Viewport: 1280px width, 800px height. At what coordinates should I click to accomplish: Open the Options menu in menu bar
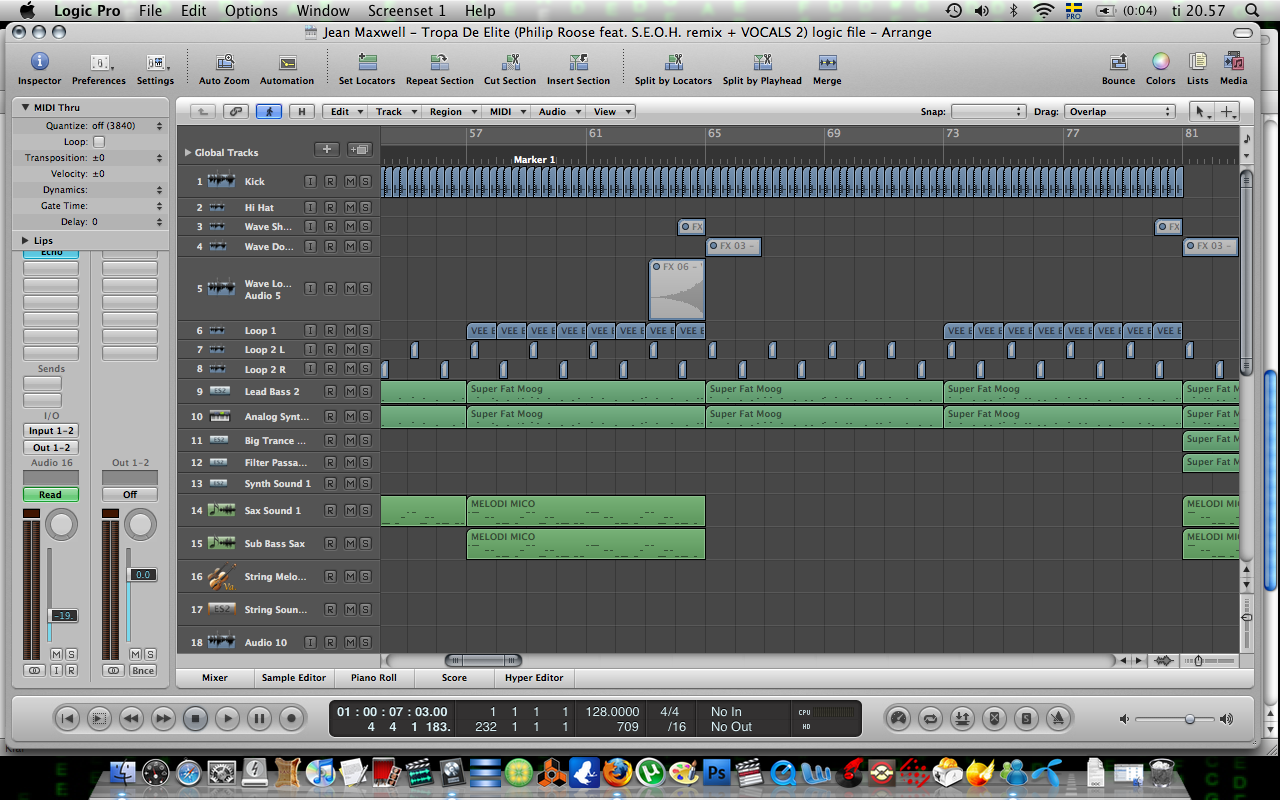tap(251, 11)
